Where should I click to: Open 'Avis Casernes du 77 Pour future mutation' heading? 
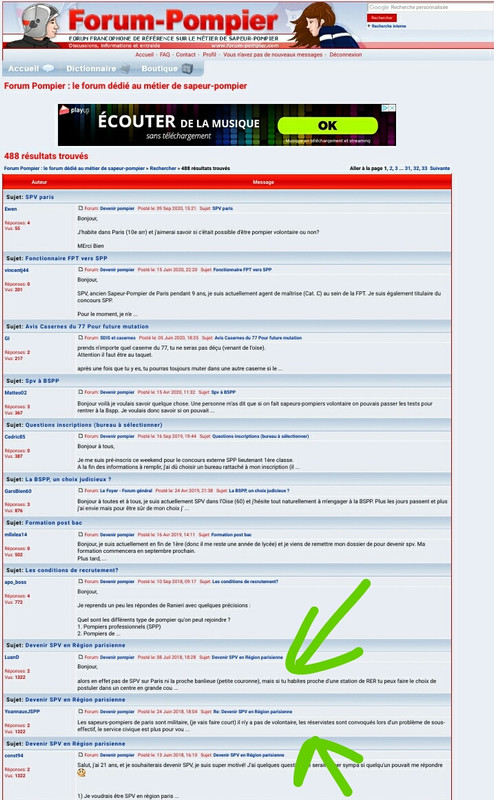click(87, 327)
